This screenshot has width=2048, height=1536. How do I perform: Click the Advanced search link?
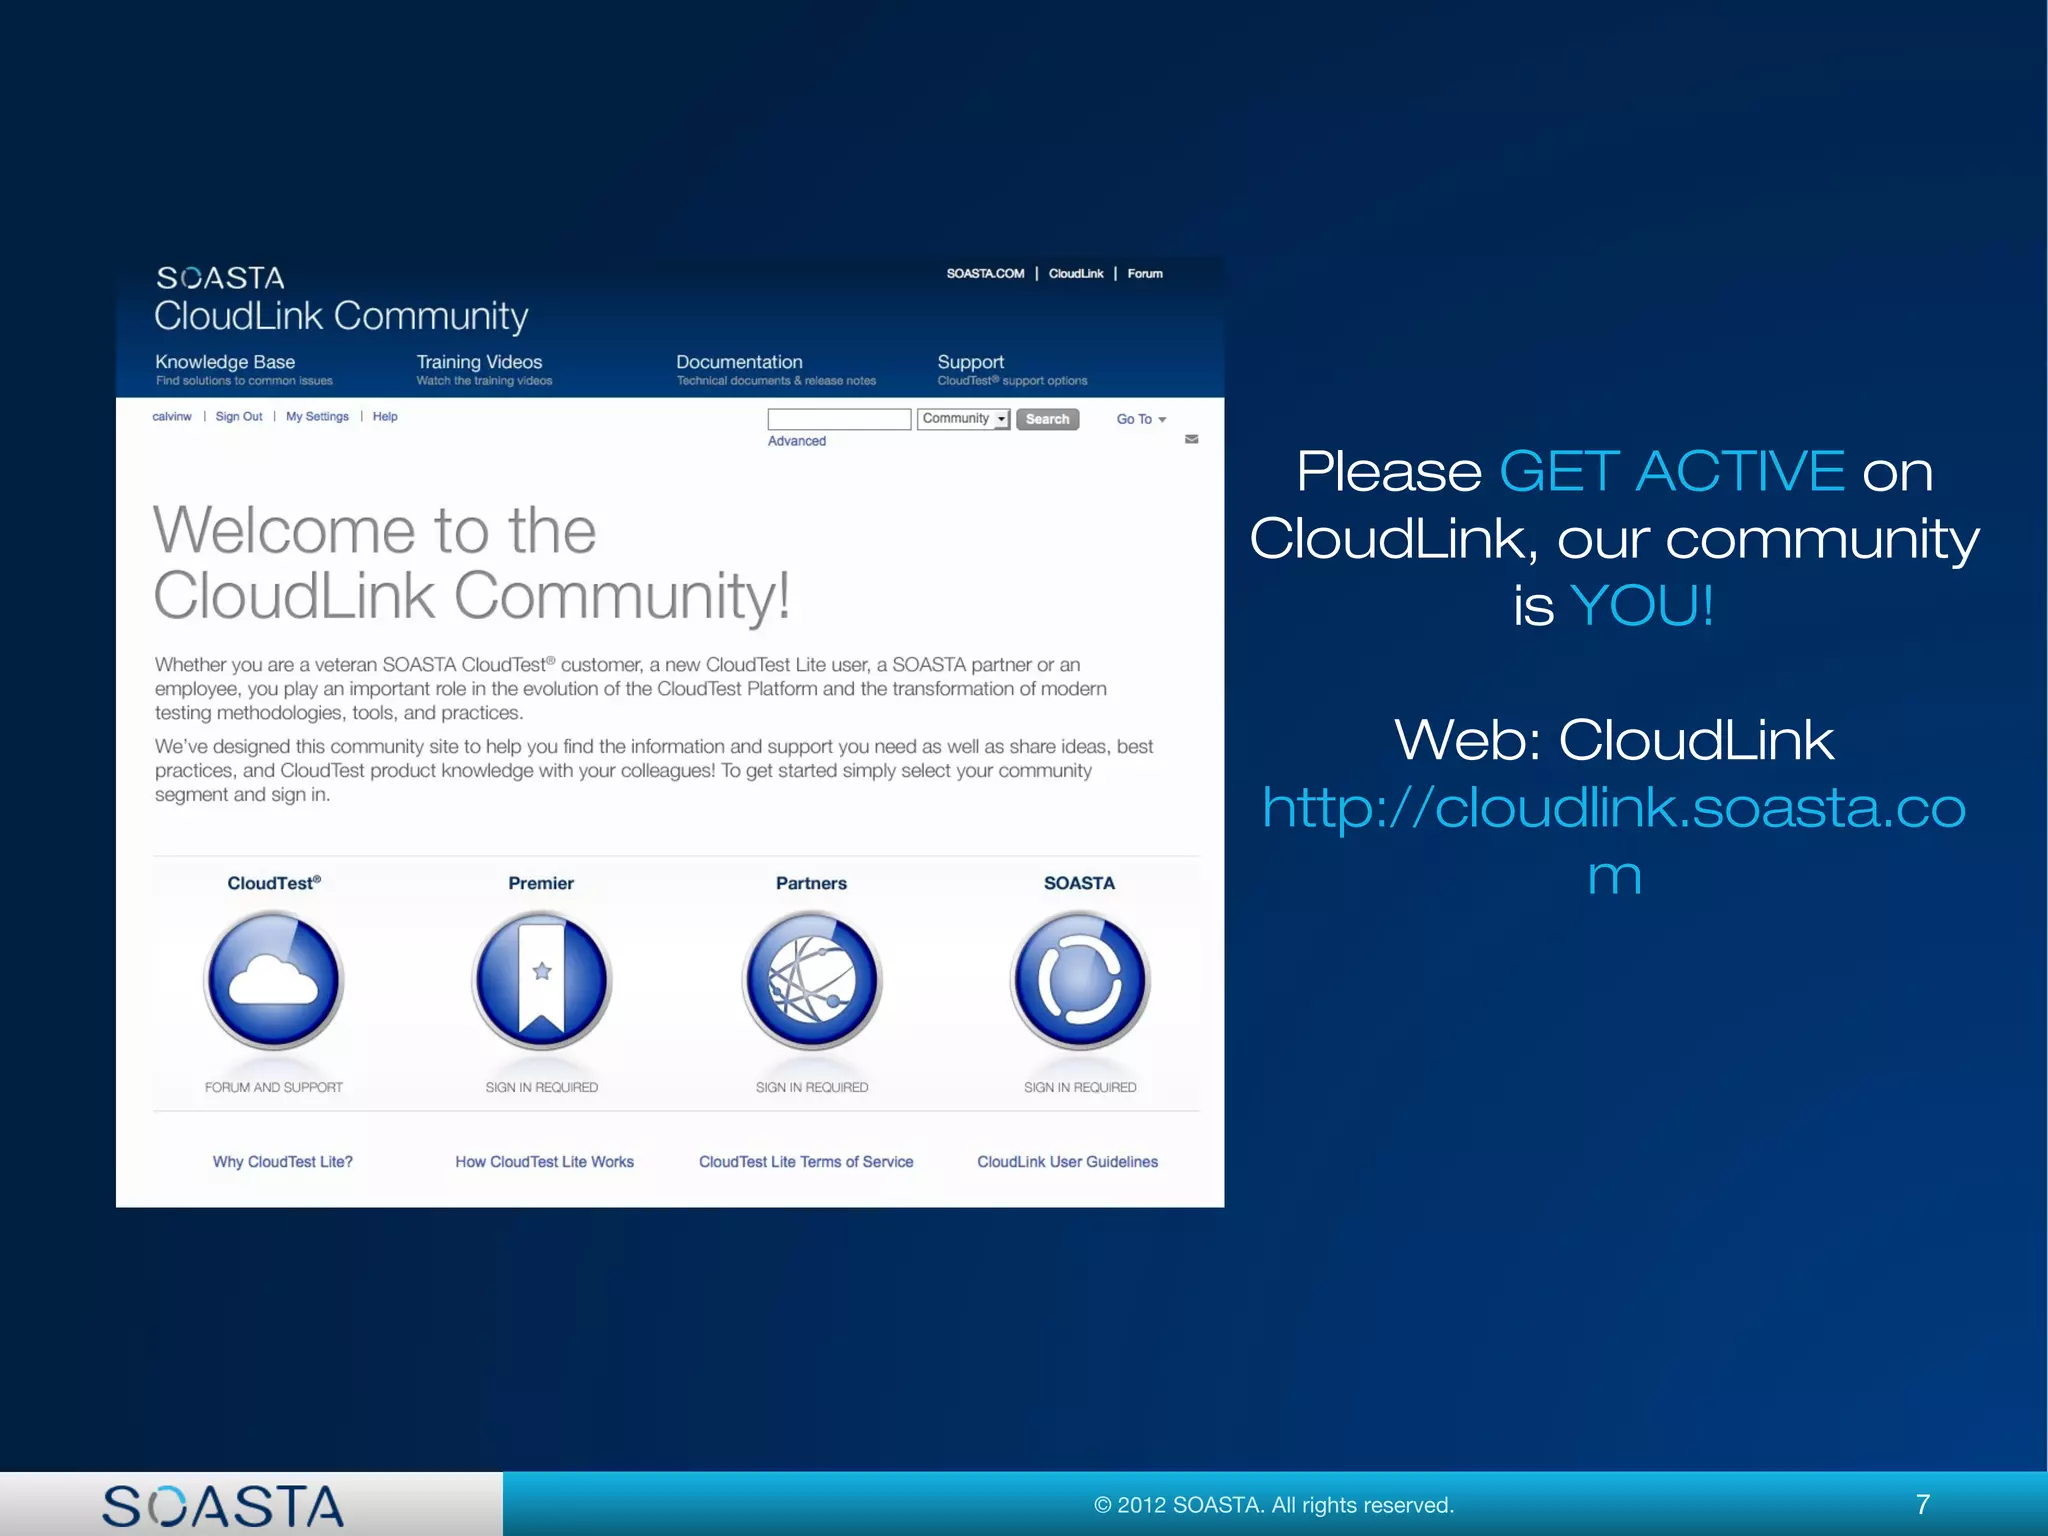(x=797, y=441)
